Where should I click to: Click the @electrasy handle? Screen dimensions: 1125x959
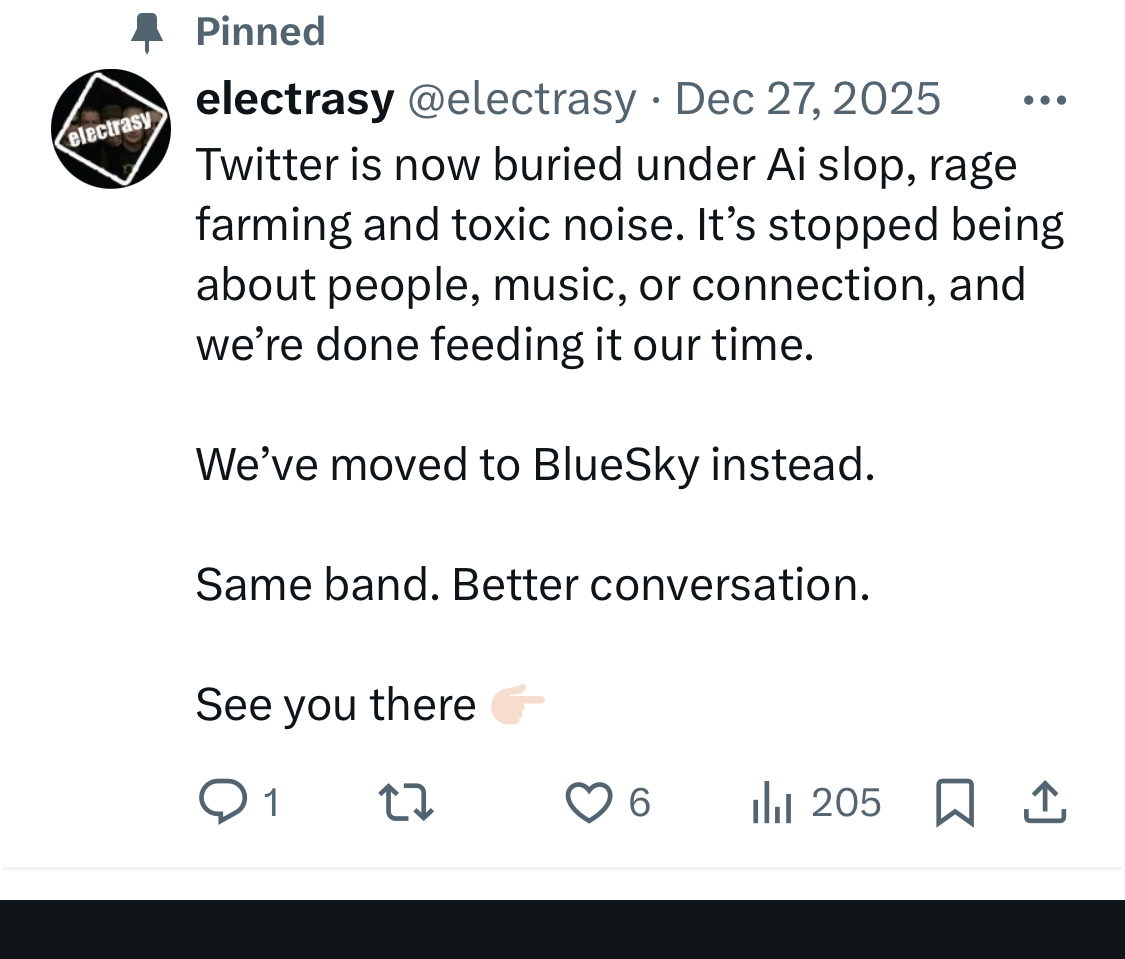tap(521, 99)
